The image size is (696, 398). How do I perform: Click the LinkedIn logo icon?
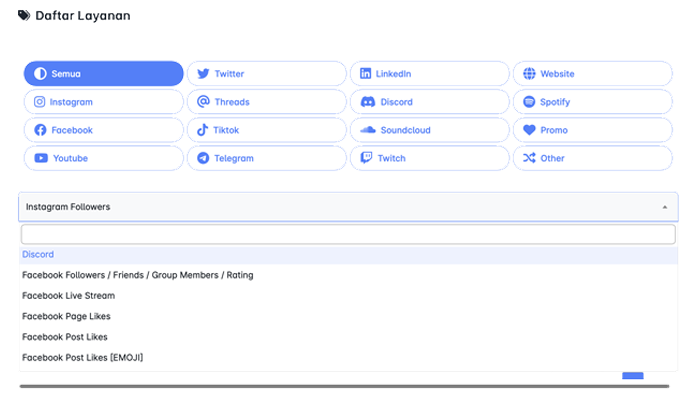point(365,74)
